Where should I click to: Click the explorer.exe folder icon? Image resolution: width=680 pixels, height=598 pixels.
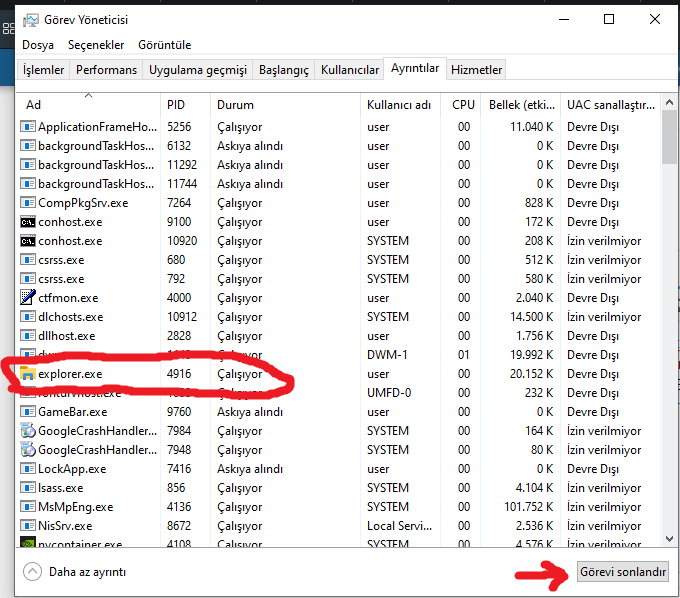click(28, 373)
